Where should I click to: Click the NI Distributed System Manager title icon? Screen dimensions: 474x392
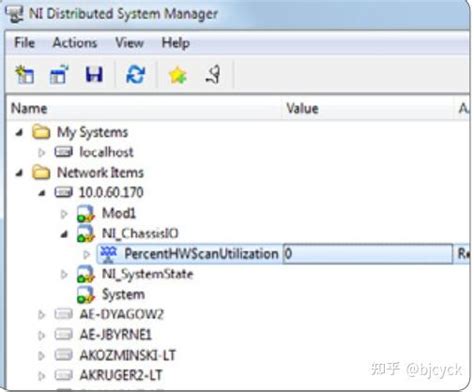click(x=14, y=14)
